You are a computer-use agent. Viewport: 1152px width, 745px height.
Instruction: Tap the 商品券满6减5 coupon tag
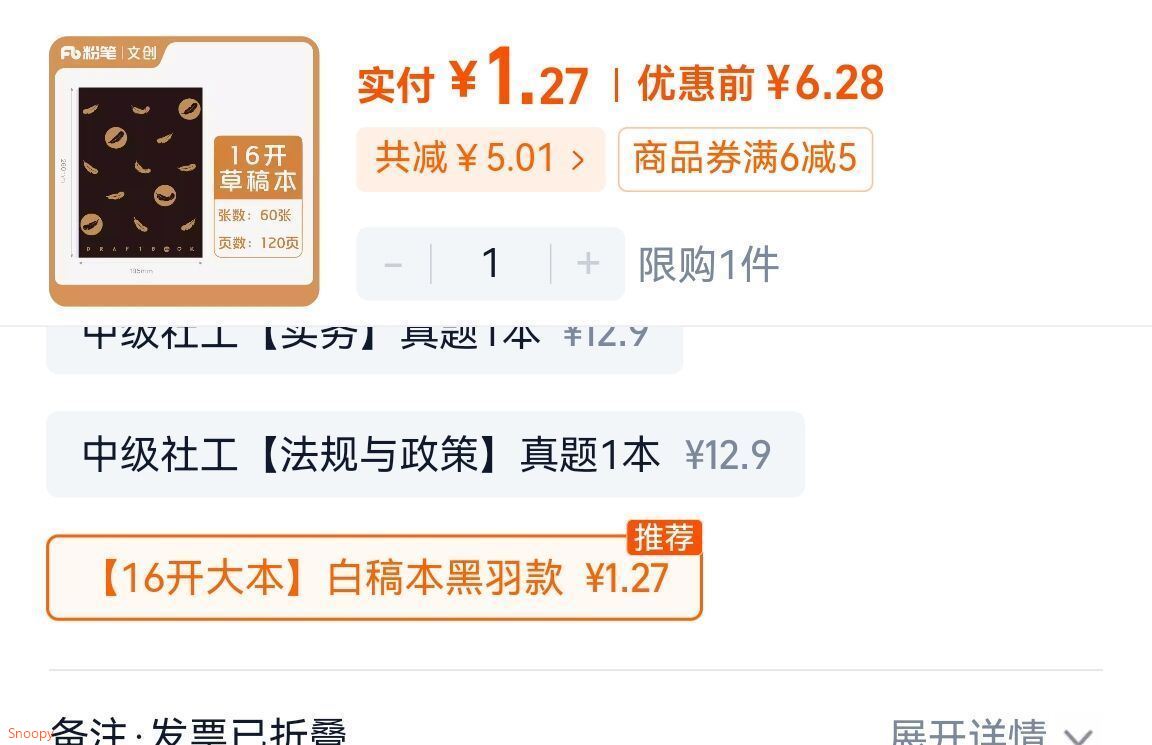pyautogui.click(x=745, y=159)
